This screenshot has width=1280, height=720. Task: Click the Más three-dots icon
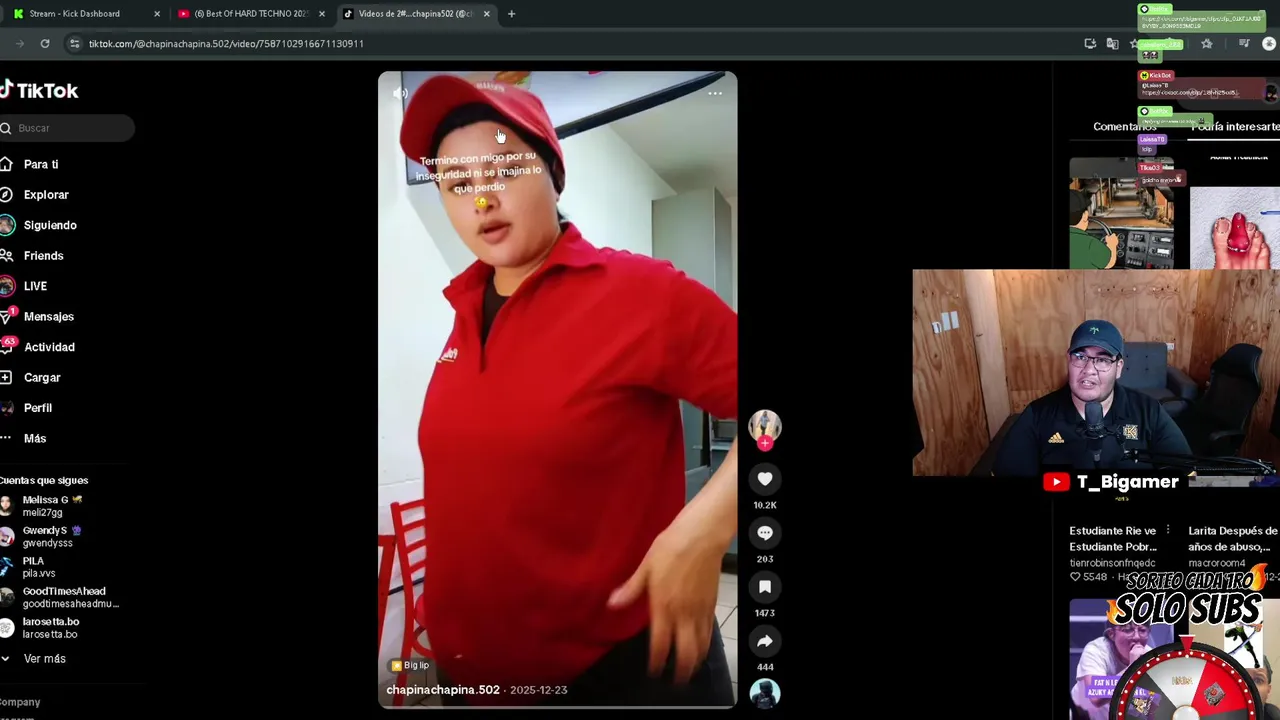[x=6, y=439]
